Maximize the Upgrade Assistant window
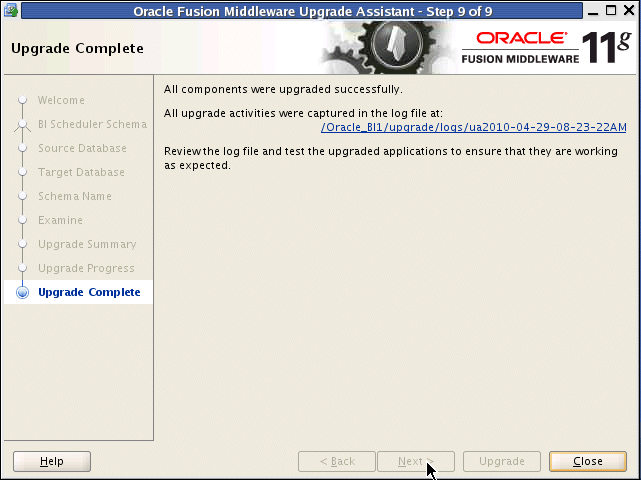Image resolution: width=641 pixels, height=480 pixels. pyautogui.click(x=611, y=11)
